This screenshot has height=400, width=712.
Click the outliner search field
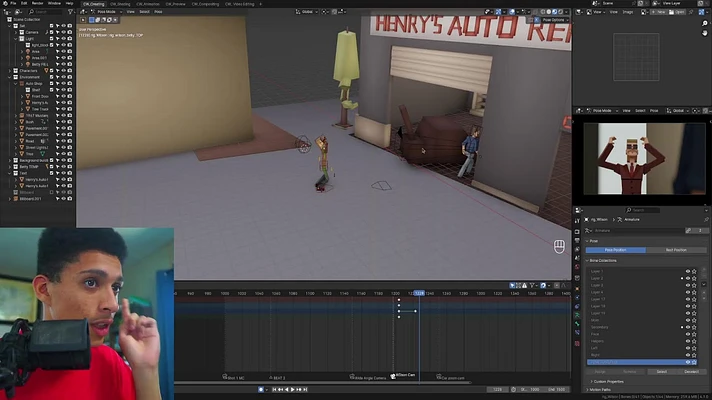point(45,11)
